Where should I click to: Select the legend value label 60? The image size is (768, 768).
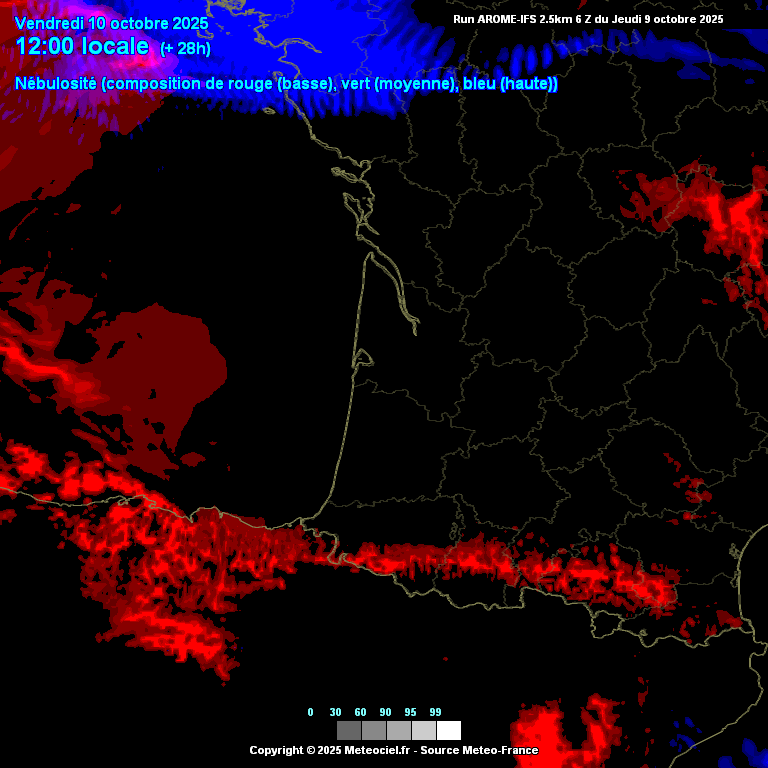point(361,712)
